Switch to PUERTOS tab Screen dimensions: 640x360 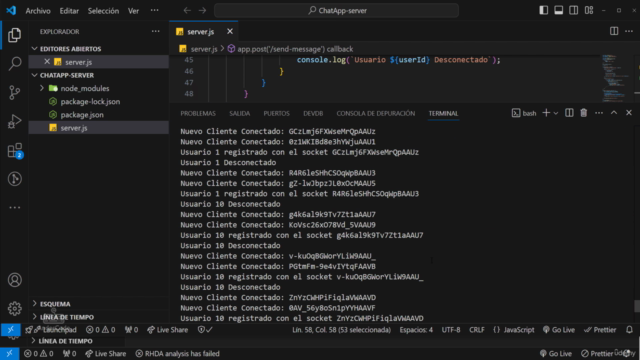(x=276, y=113)
